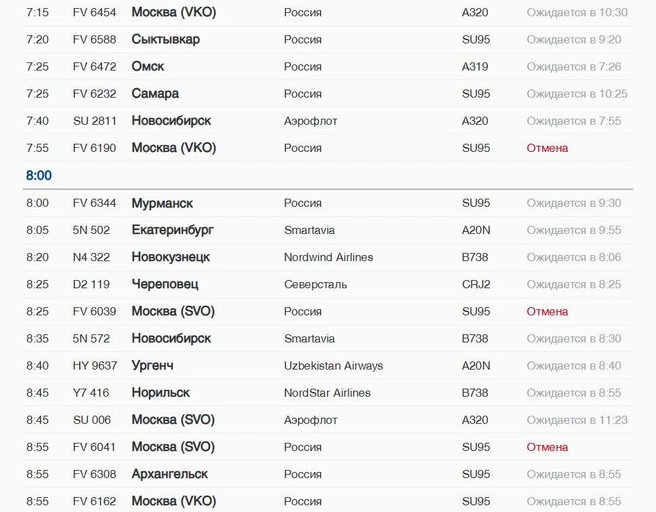This screenshot has height=512, width=656.
Task: Open the Мурманск flight FV 6344
Action: coord(328,203)
